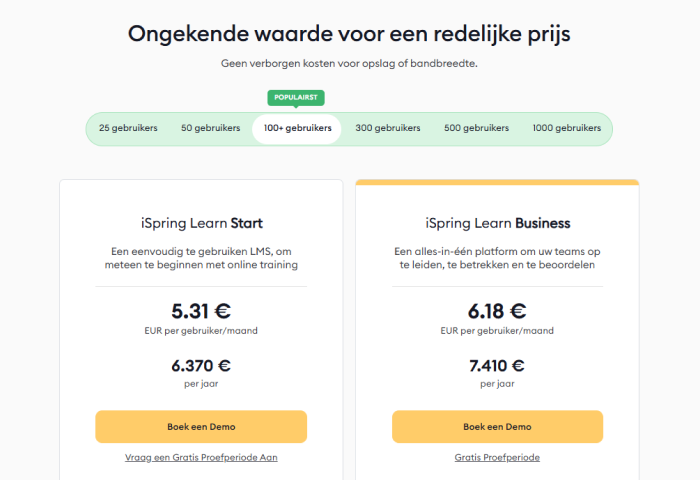Click the 6.370 € yearly price
The image size is (700, 480).
(201, 366)
